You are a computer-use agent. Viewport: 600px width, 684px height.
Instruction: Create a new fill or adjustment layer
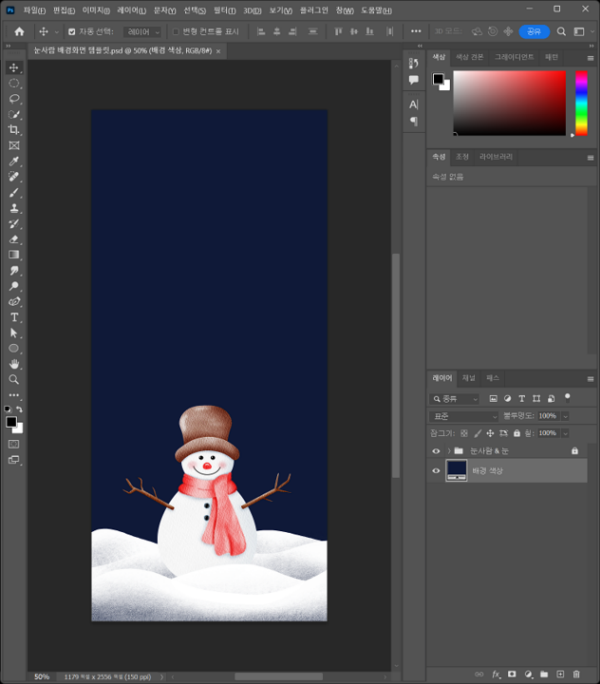click(x=528, y=674)
